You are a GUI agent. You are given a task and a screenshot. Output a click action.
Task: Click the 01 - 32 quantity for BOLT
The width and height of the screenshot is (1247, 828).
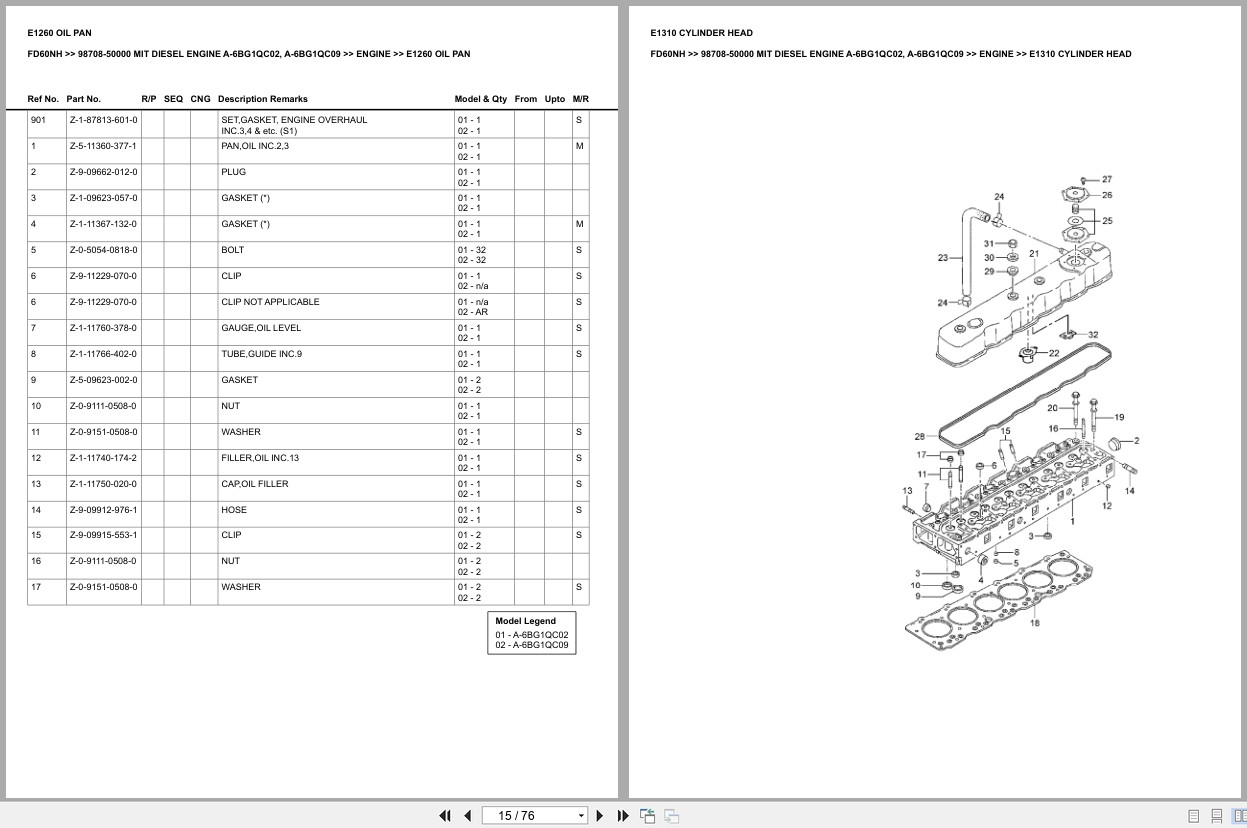click(x=472, y=250)
